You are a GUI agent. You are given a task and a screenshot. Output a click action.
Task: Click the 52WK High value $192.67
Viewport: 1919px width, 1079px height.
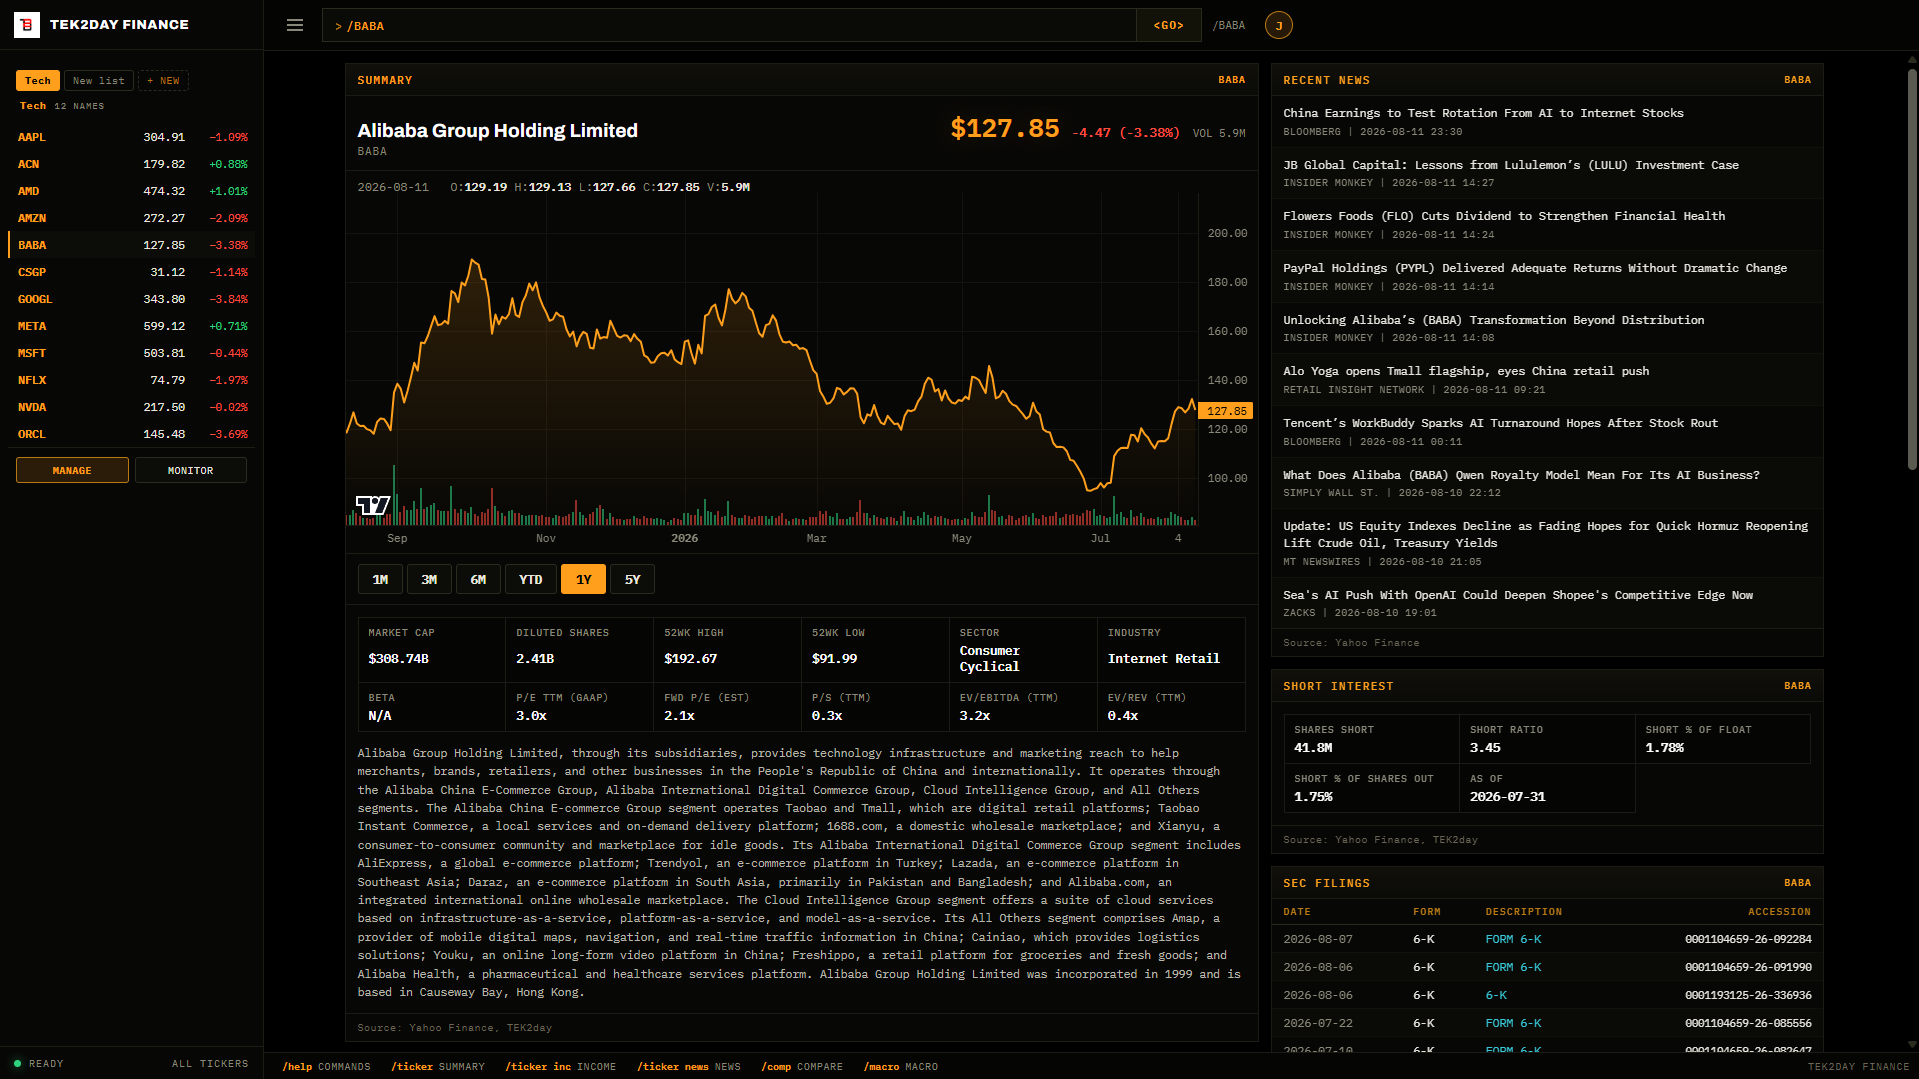690,659
